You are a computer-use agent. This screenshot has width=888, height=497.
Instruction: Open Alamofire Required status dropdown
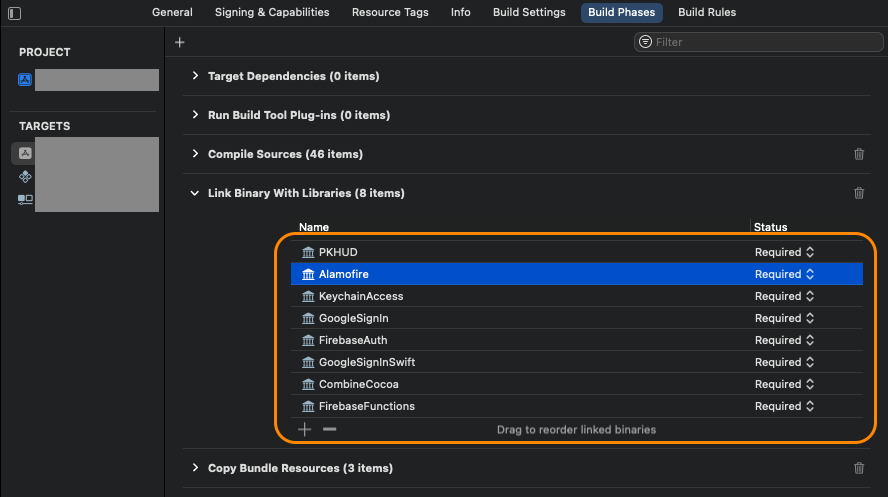(784, 275)
